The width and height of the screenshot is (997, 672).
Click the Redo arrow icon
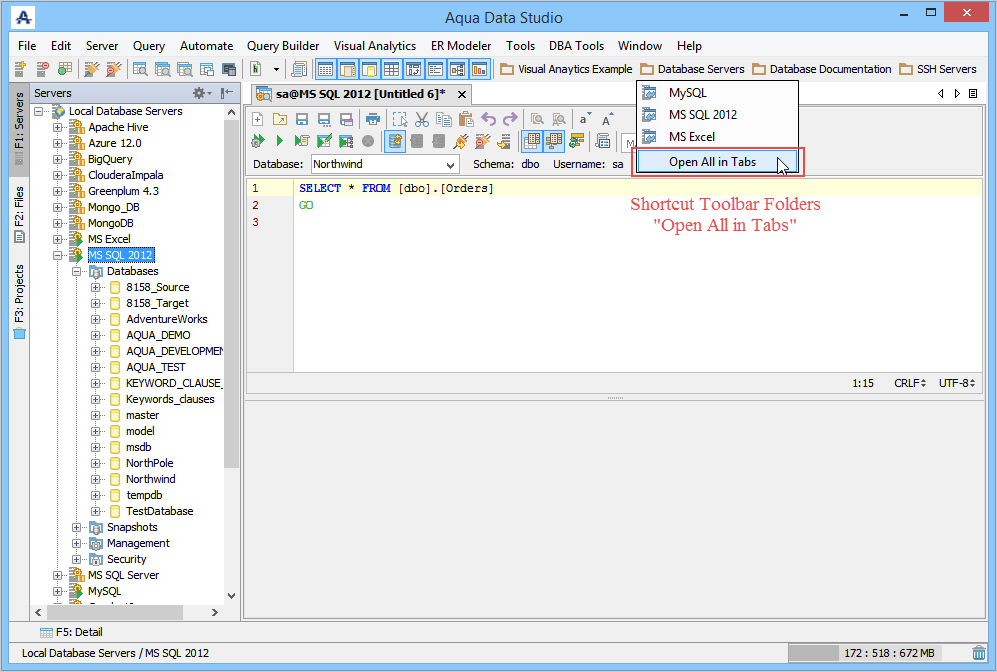click(510, 119)
